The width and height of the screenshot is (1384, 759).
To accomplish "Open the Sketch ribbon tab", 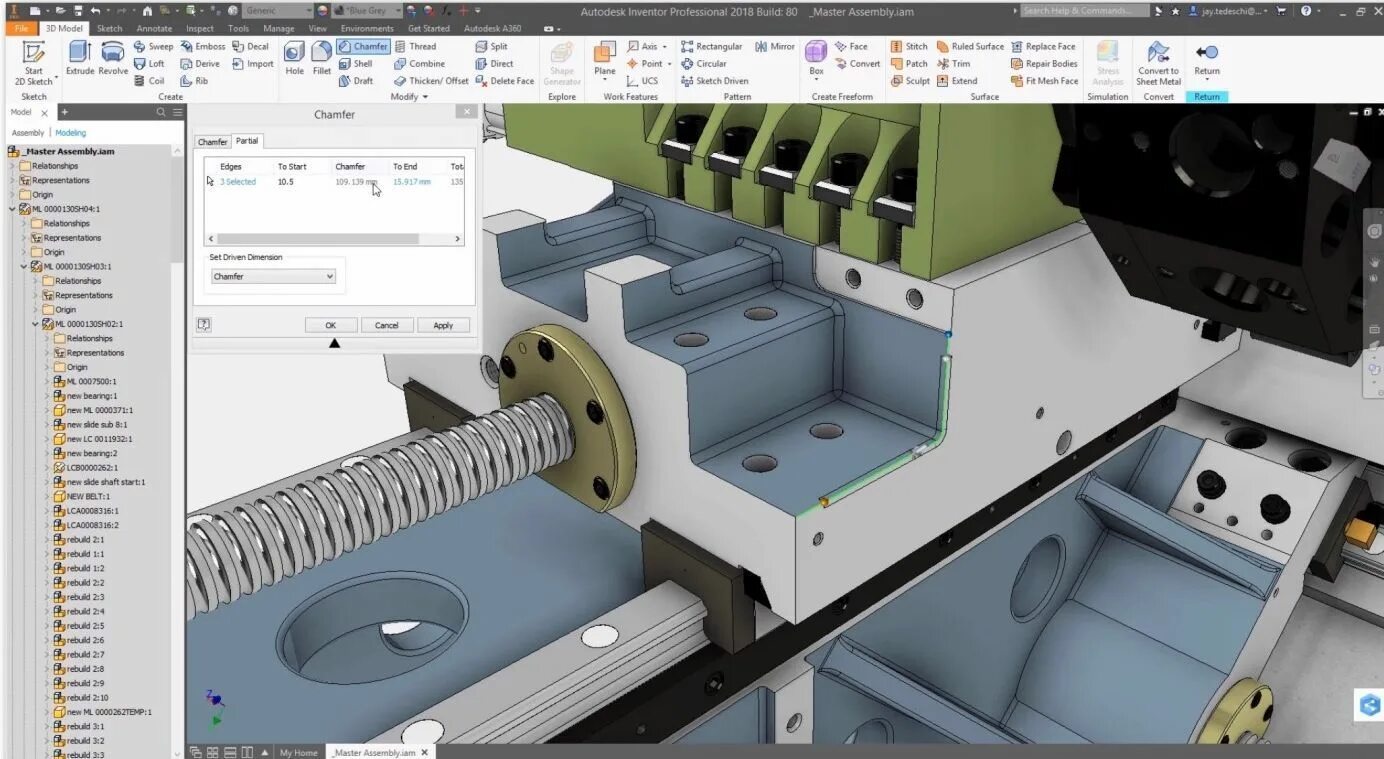I will point(109,28).
